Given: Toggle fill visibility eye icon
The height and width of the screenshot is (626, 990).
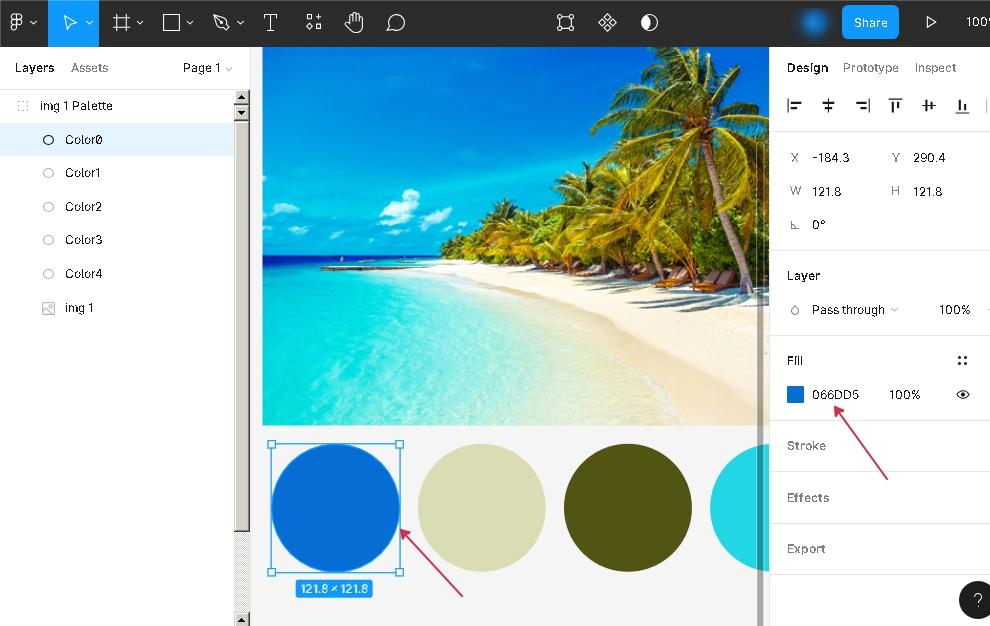Looking at the screenshot, I should coord(962,395).
